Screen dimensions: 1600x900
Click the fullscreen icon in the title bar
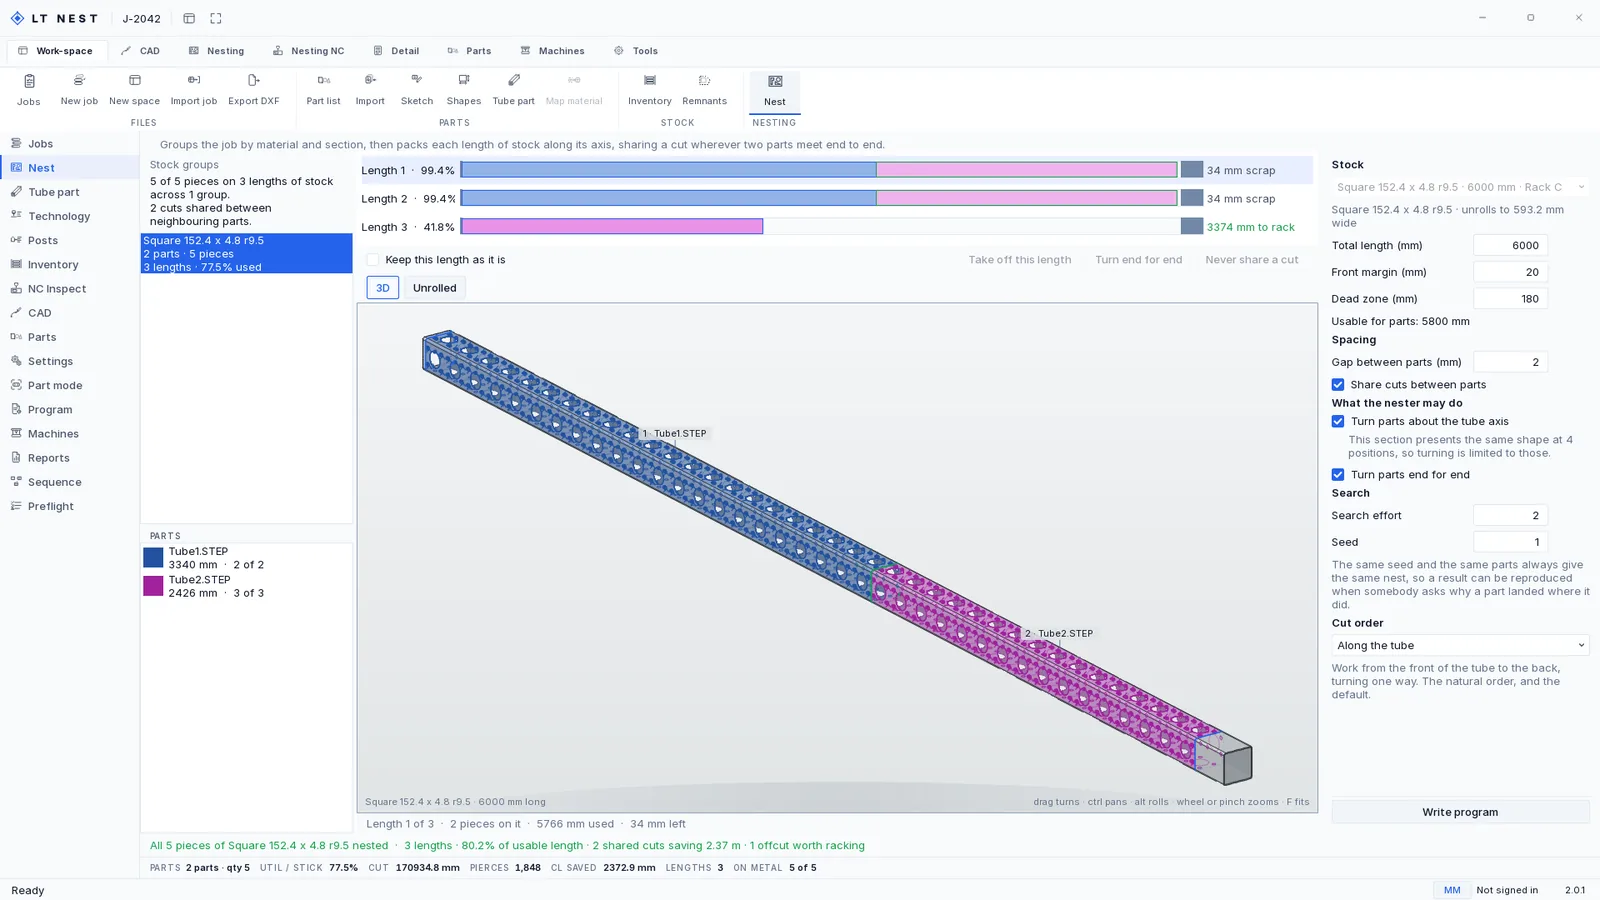216,18
